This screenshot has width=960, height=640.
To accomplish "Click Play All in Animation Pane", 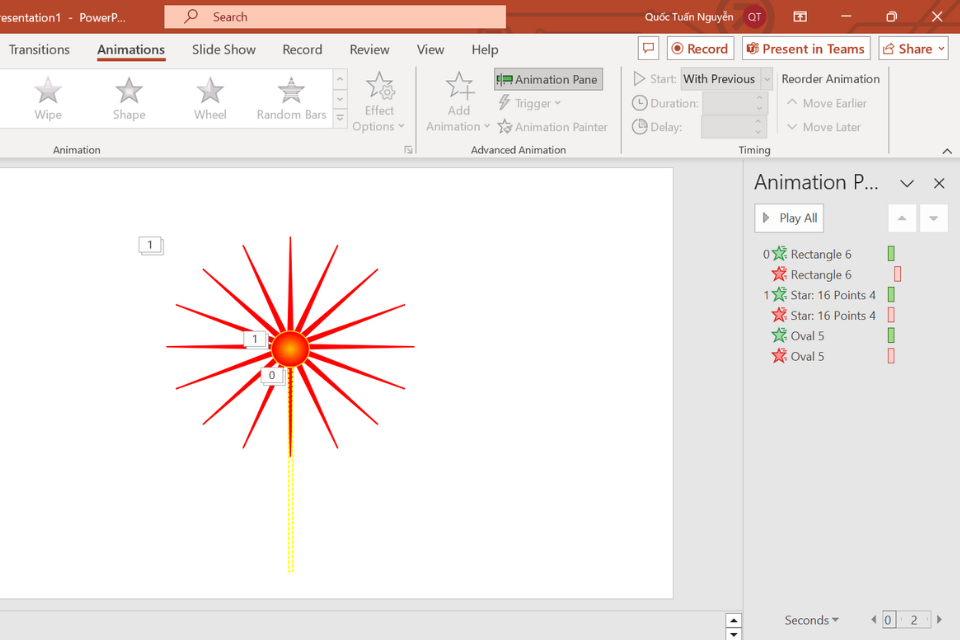I will tap(789, 218).
